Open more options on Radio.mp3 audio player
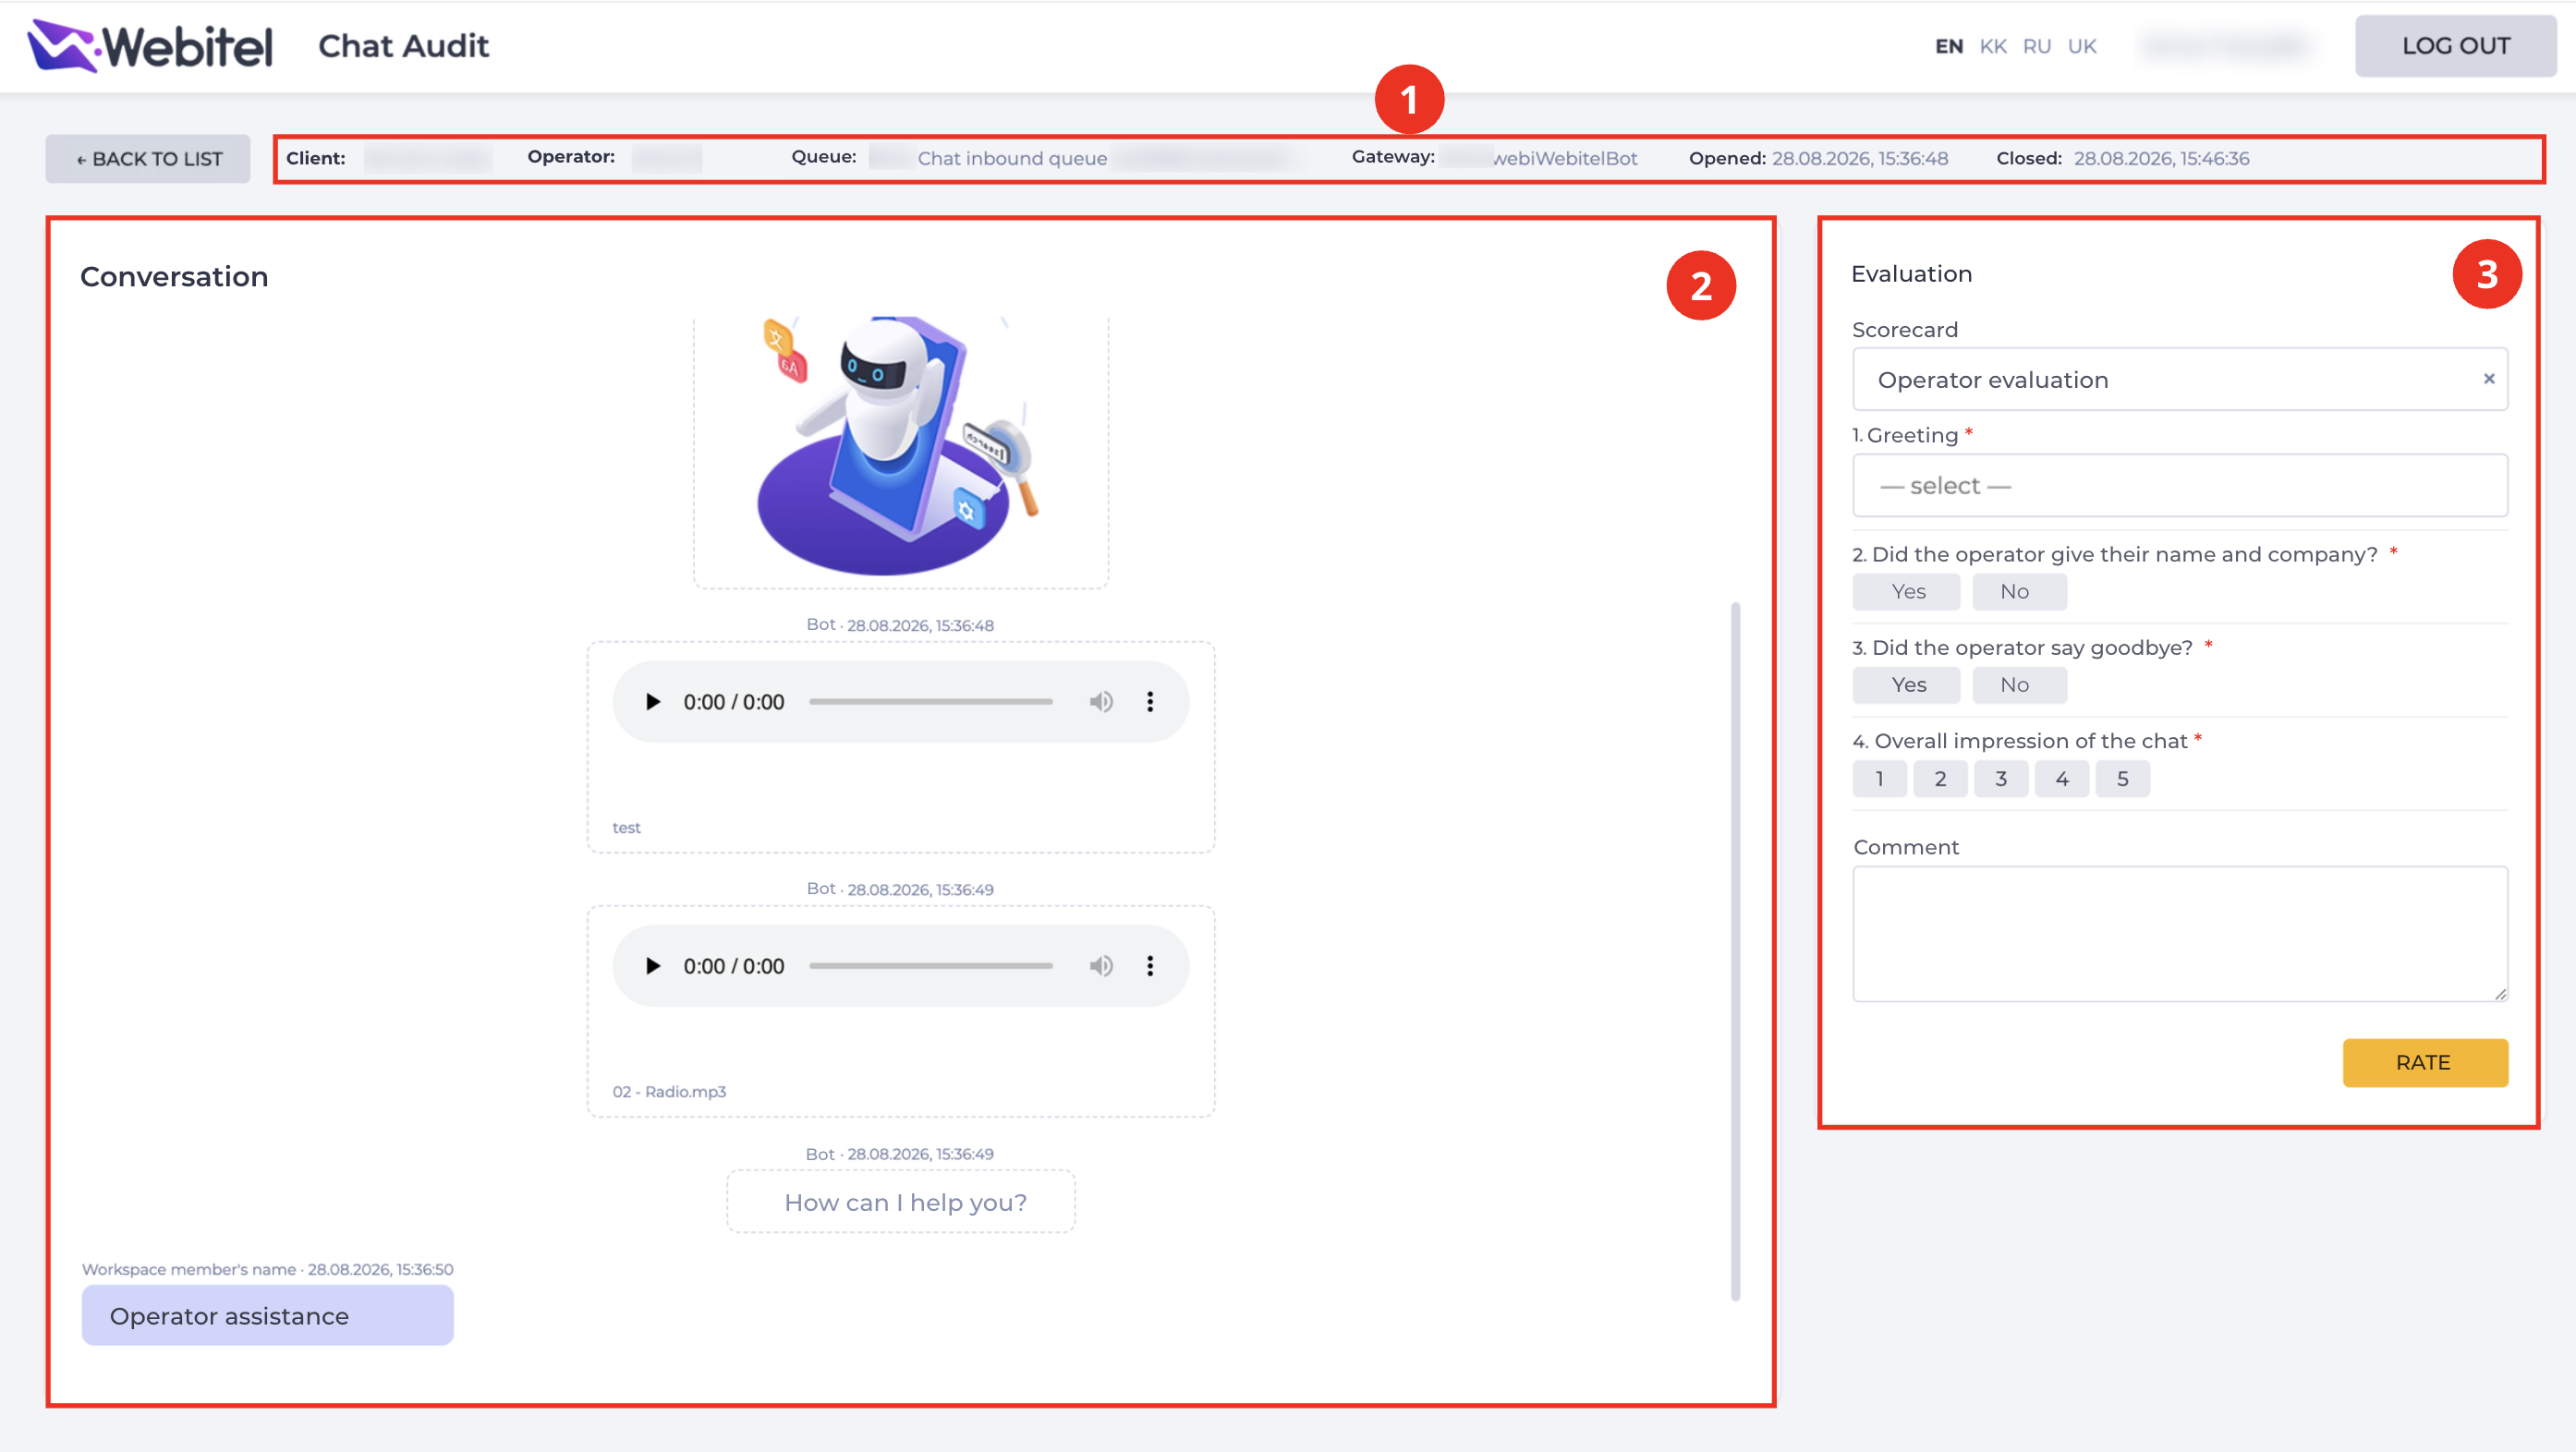This screenshot has height=1452, width=2576. point(1150,966)
